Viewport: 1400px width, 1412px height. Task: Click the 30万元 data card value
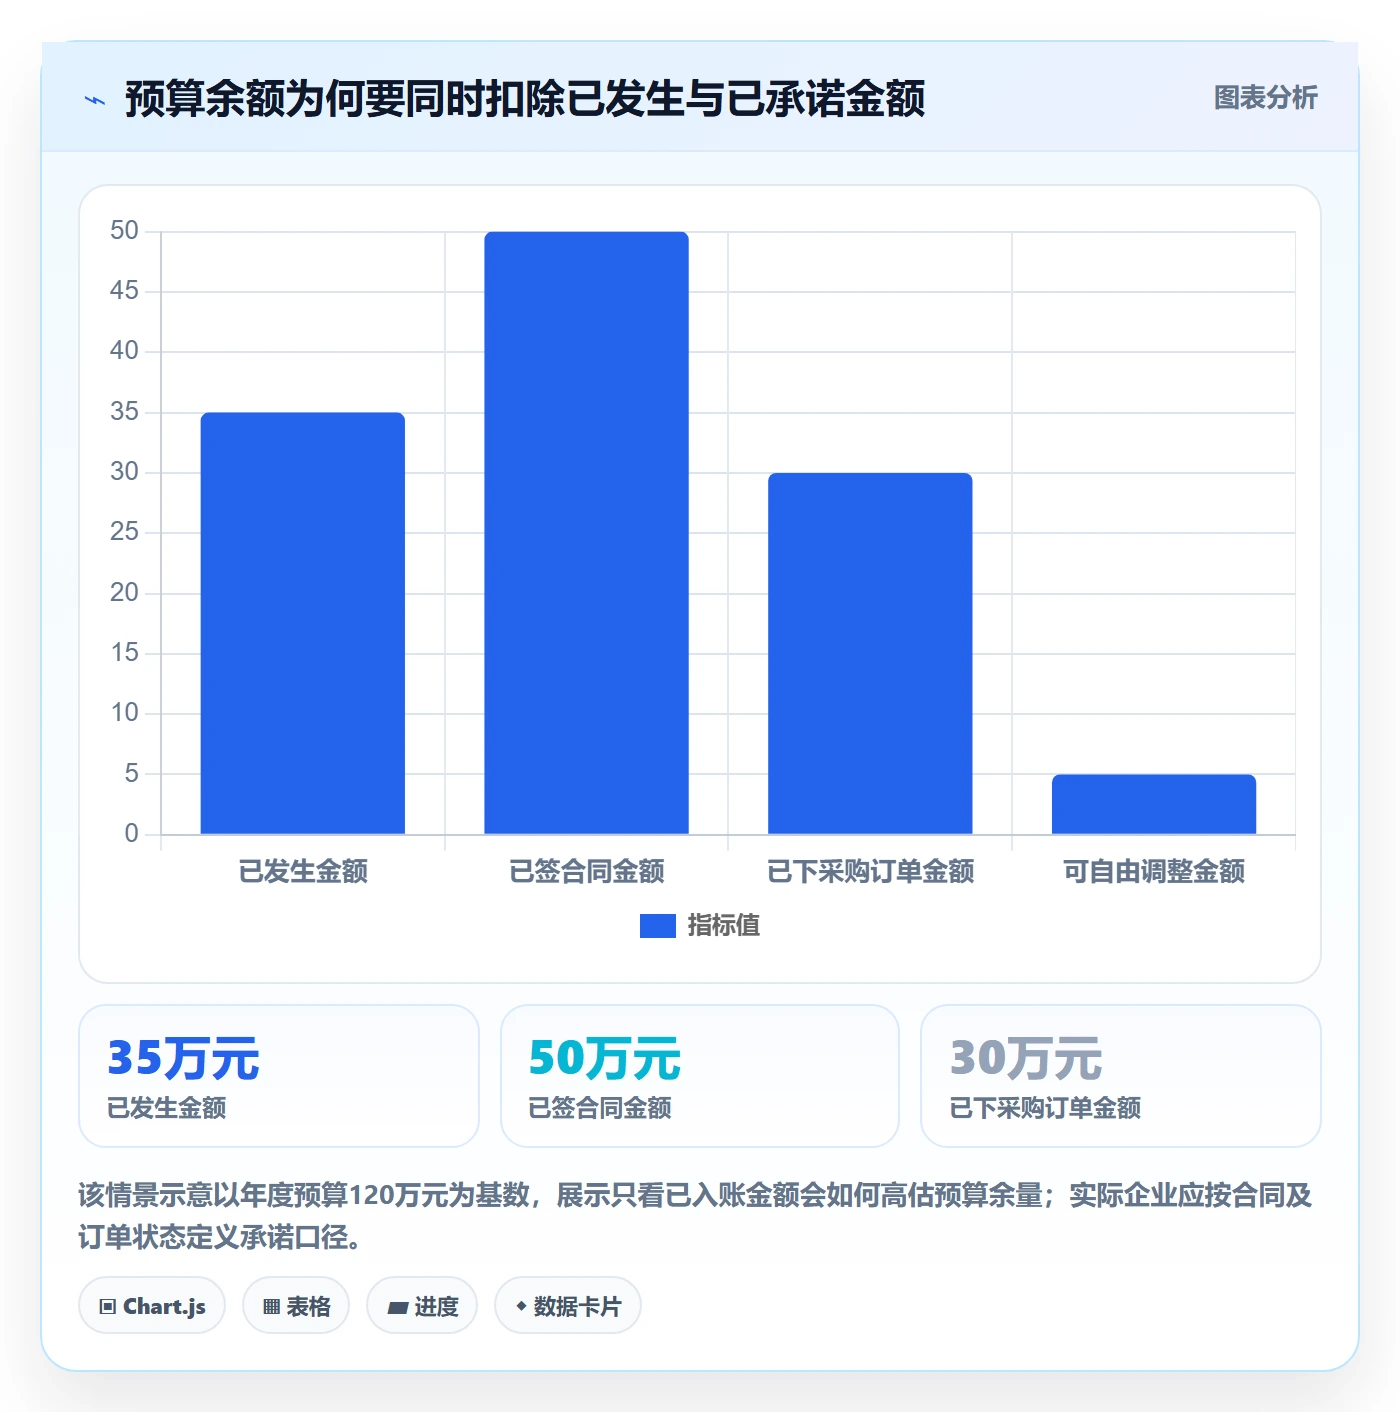1026,1058
